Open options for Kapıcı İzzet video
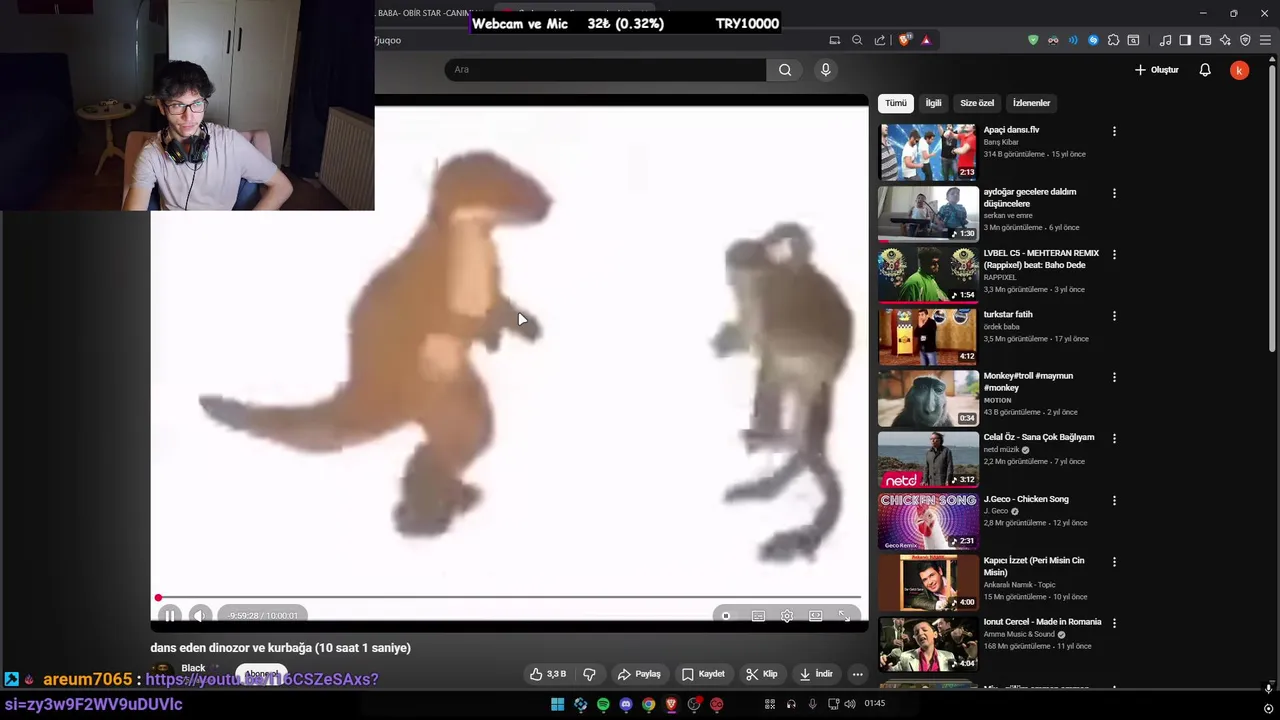This screenshot has width=1280, height=720. (1114, 562)
